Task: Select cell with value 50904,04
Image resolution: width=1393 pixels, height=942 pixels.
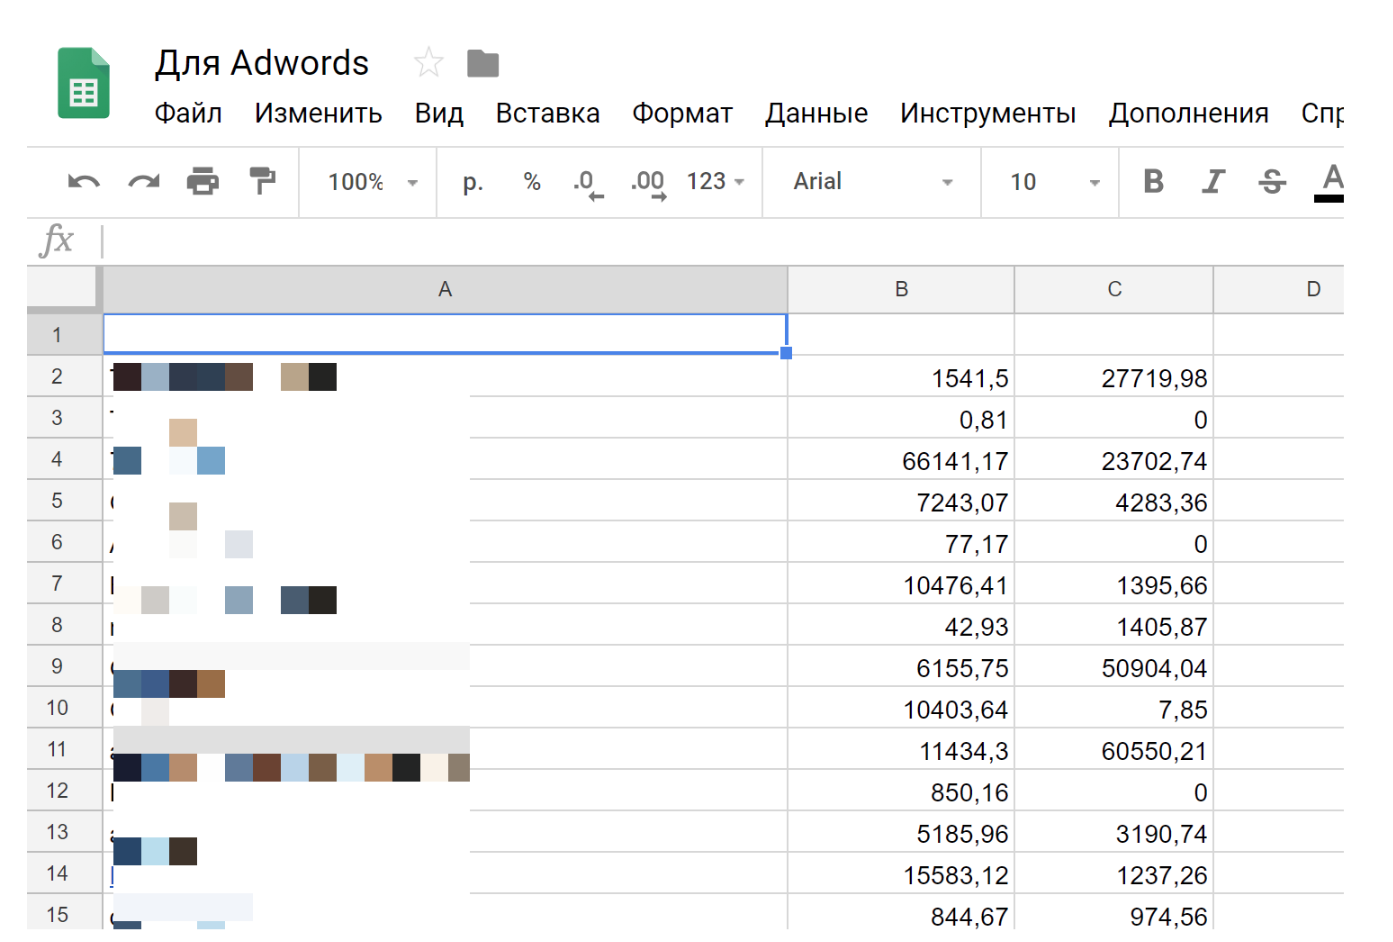Action: pyautogui.click(x=1114, y=667)
